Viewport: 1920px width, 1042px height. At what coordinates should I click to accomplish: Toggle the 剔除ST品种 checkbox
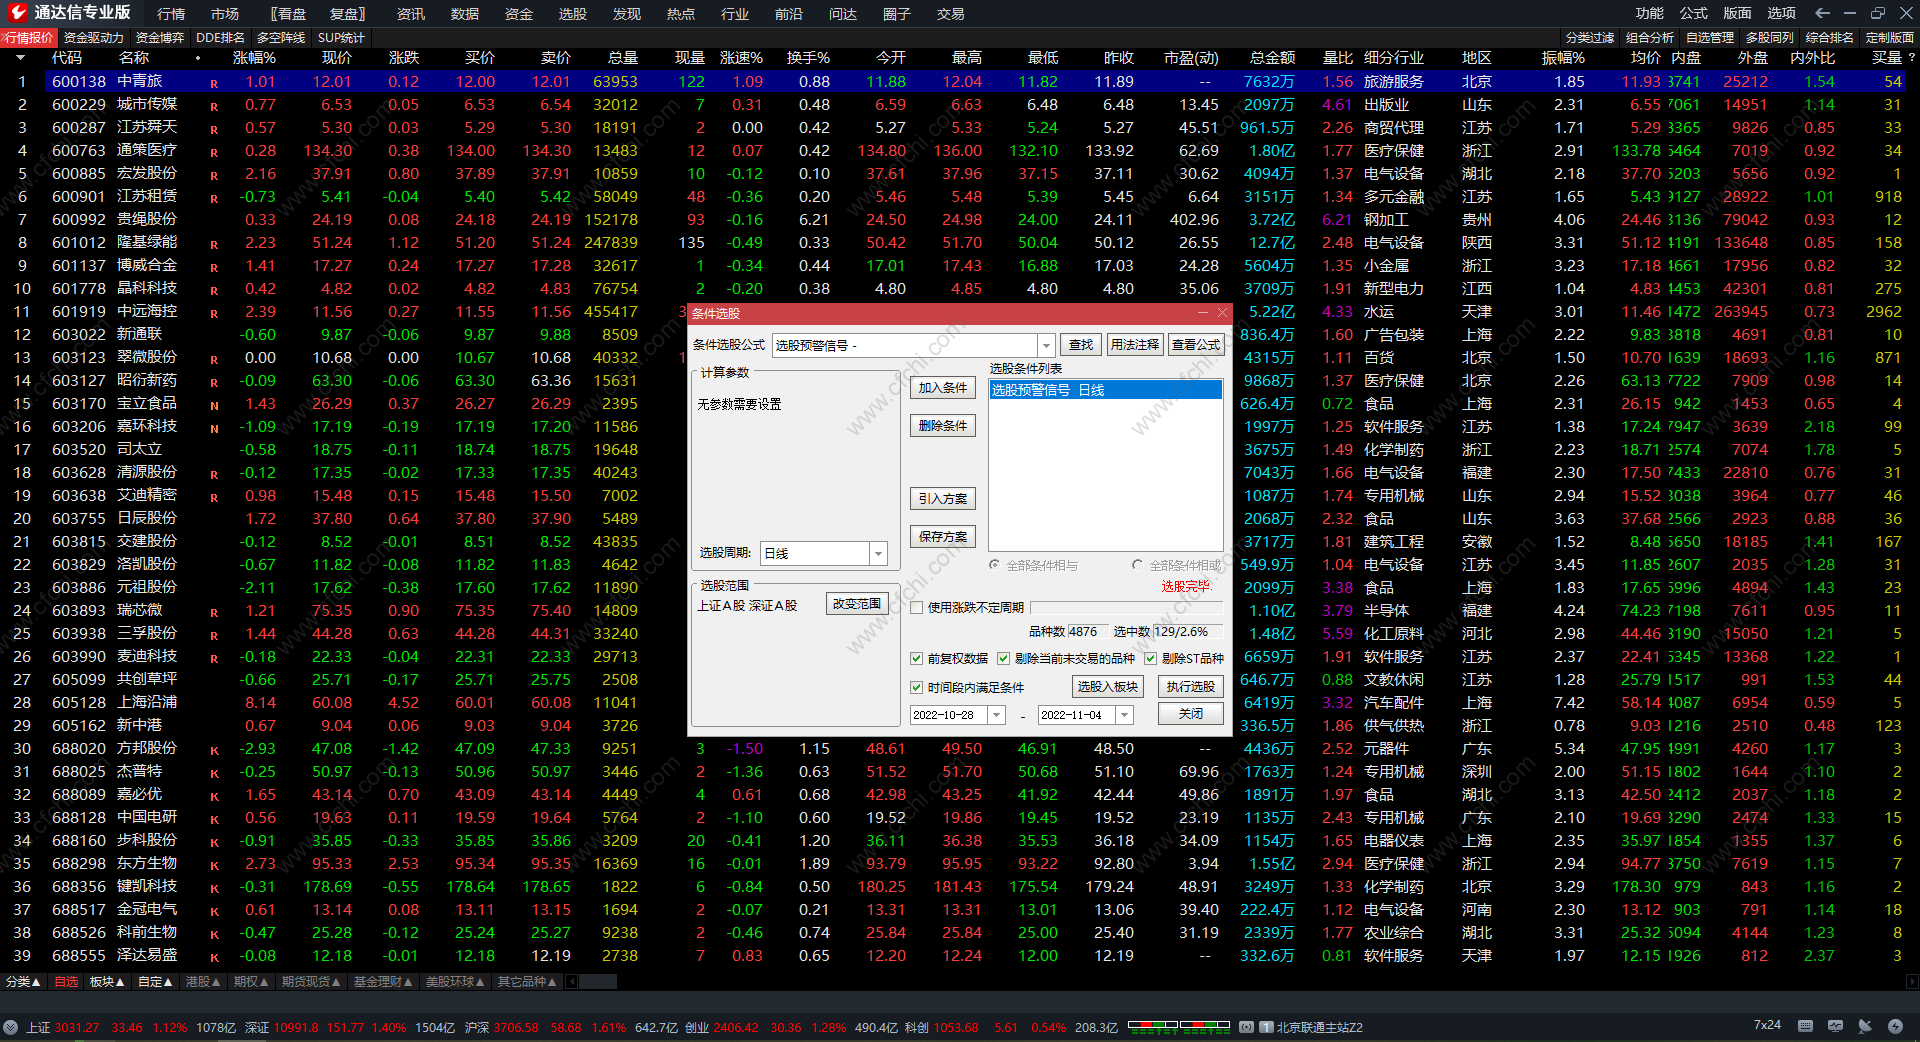pos(1150,658)
